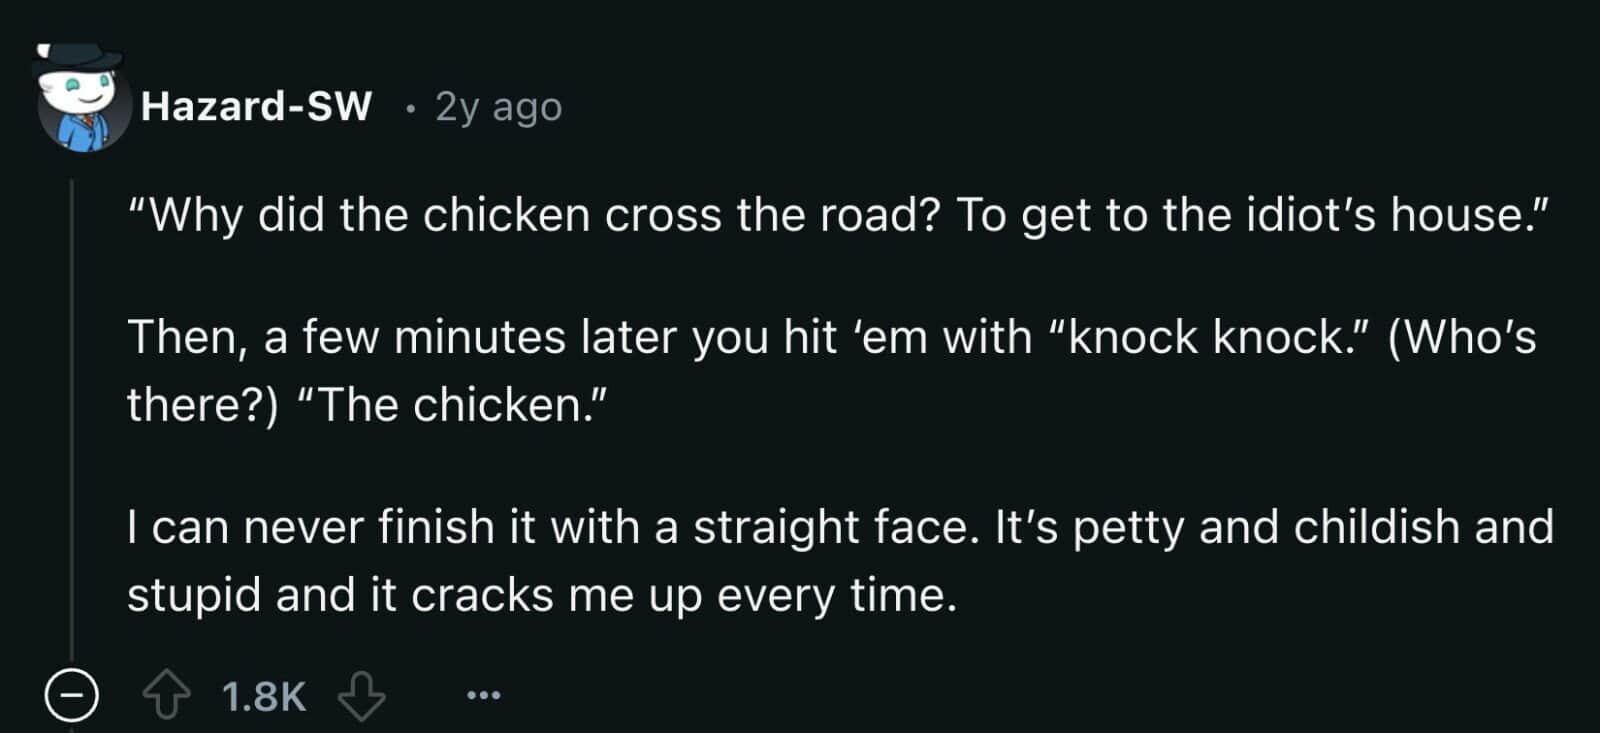Open the three-dot more options menu
Image resolution: width=1600 pixels, height=733 pixels.
[x=483, y=695]
